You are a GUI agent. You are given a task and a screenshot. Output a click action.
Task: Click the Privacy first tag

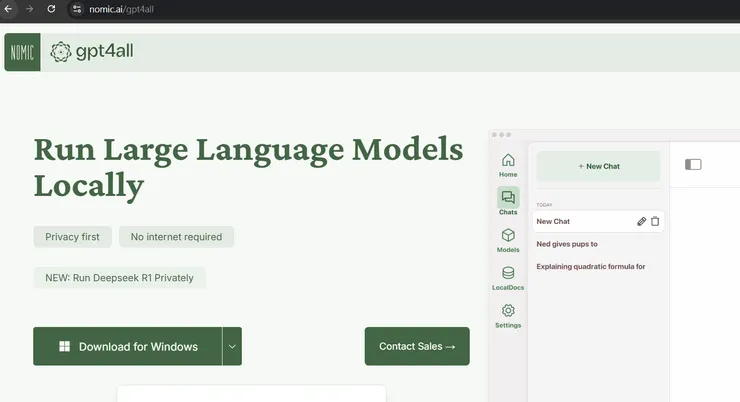[72, 237]
